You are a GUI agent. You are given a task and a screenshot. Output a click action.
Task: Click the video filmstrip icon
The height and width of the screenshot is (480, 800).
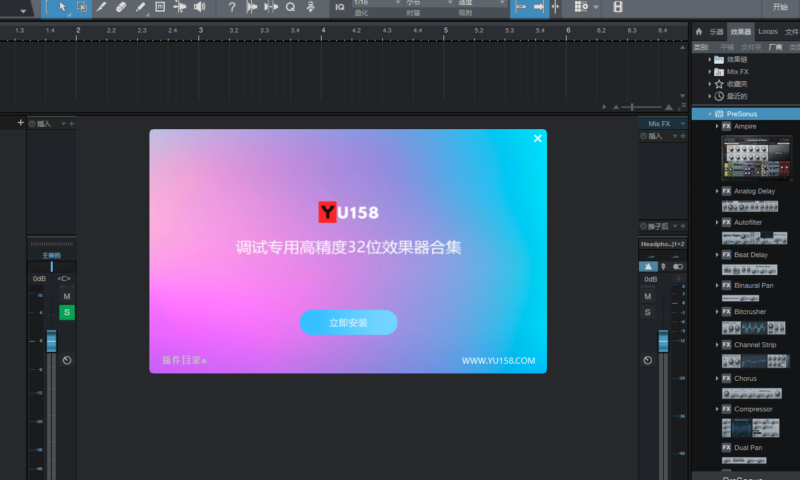coord(617,8)
